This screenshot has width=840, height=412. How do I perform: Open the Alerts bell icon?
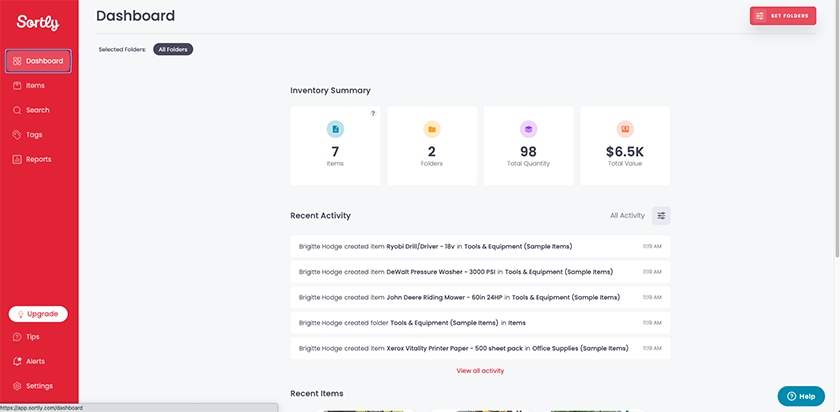click(17, 361)
